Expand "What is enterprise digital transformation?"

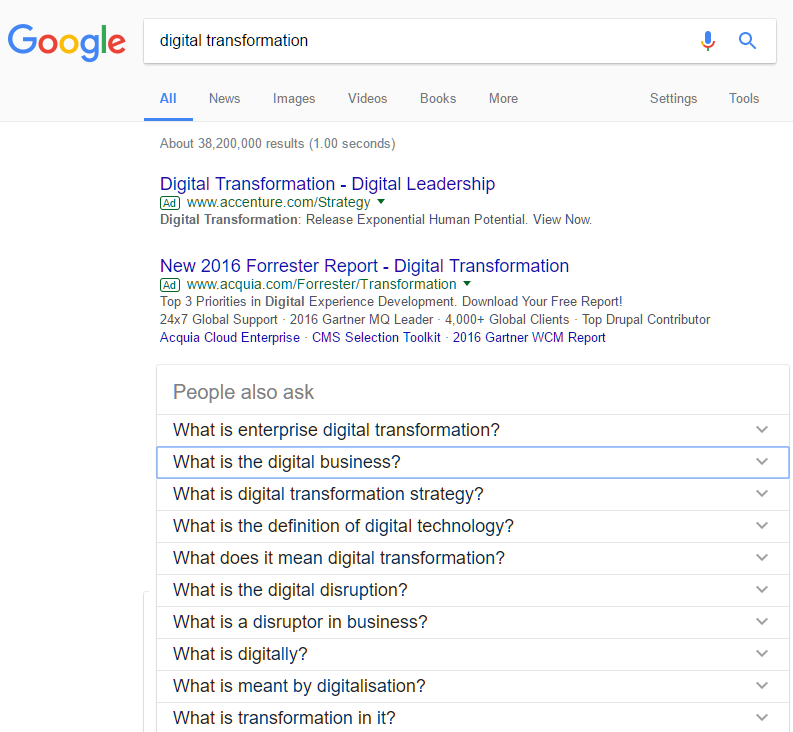762,430
